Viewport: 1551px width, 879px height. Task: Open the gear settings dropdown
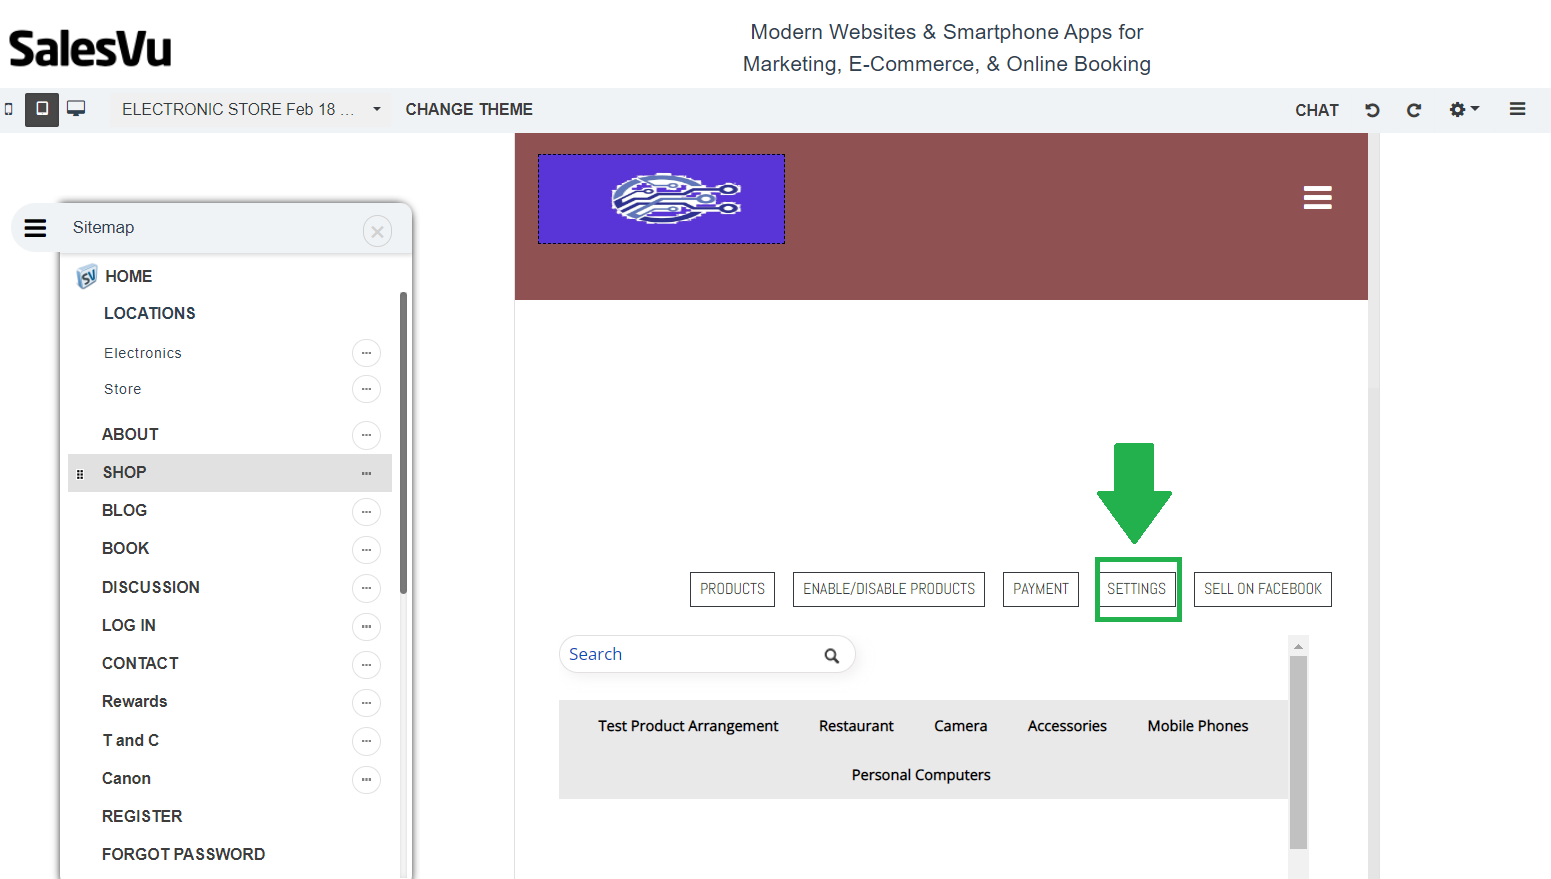tap(1463, 110)
